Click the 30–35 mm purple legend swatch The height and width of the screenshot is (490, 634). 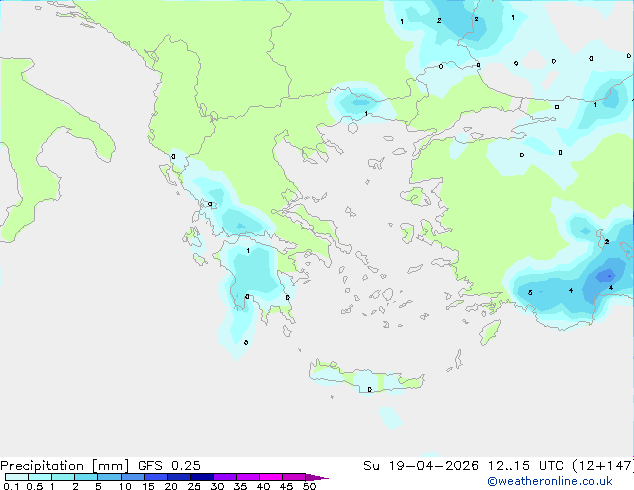[x=225, y=477]
